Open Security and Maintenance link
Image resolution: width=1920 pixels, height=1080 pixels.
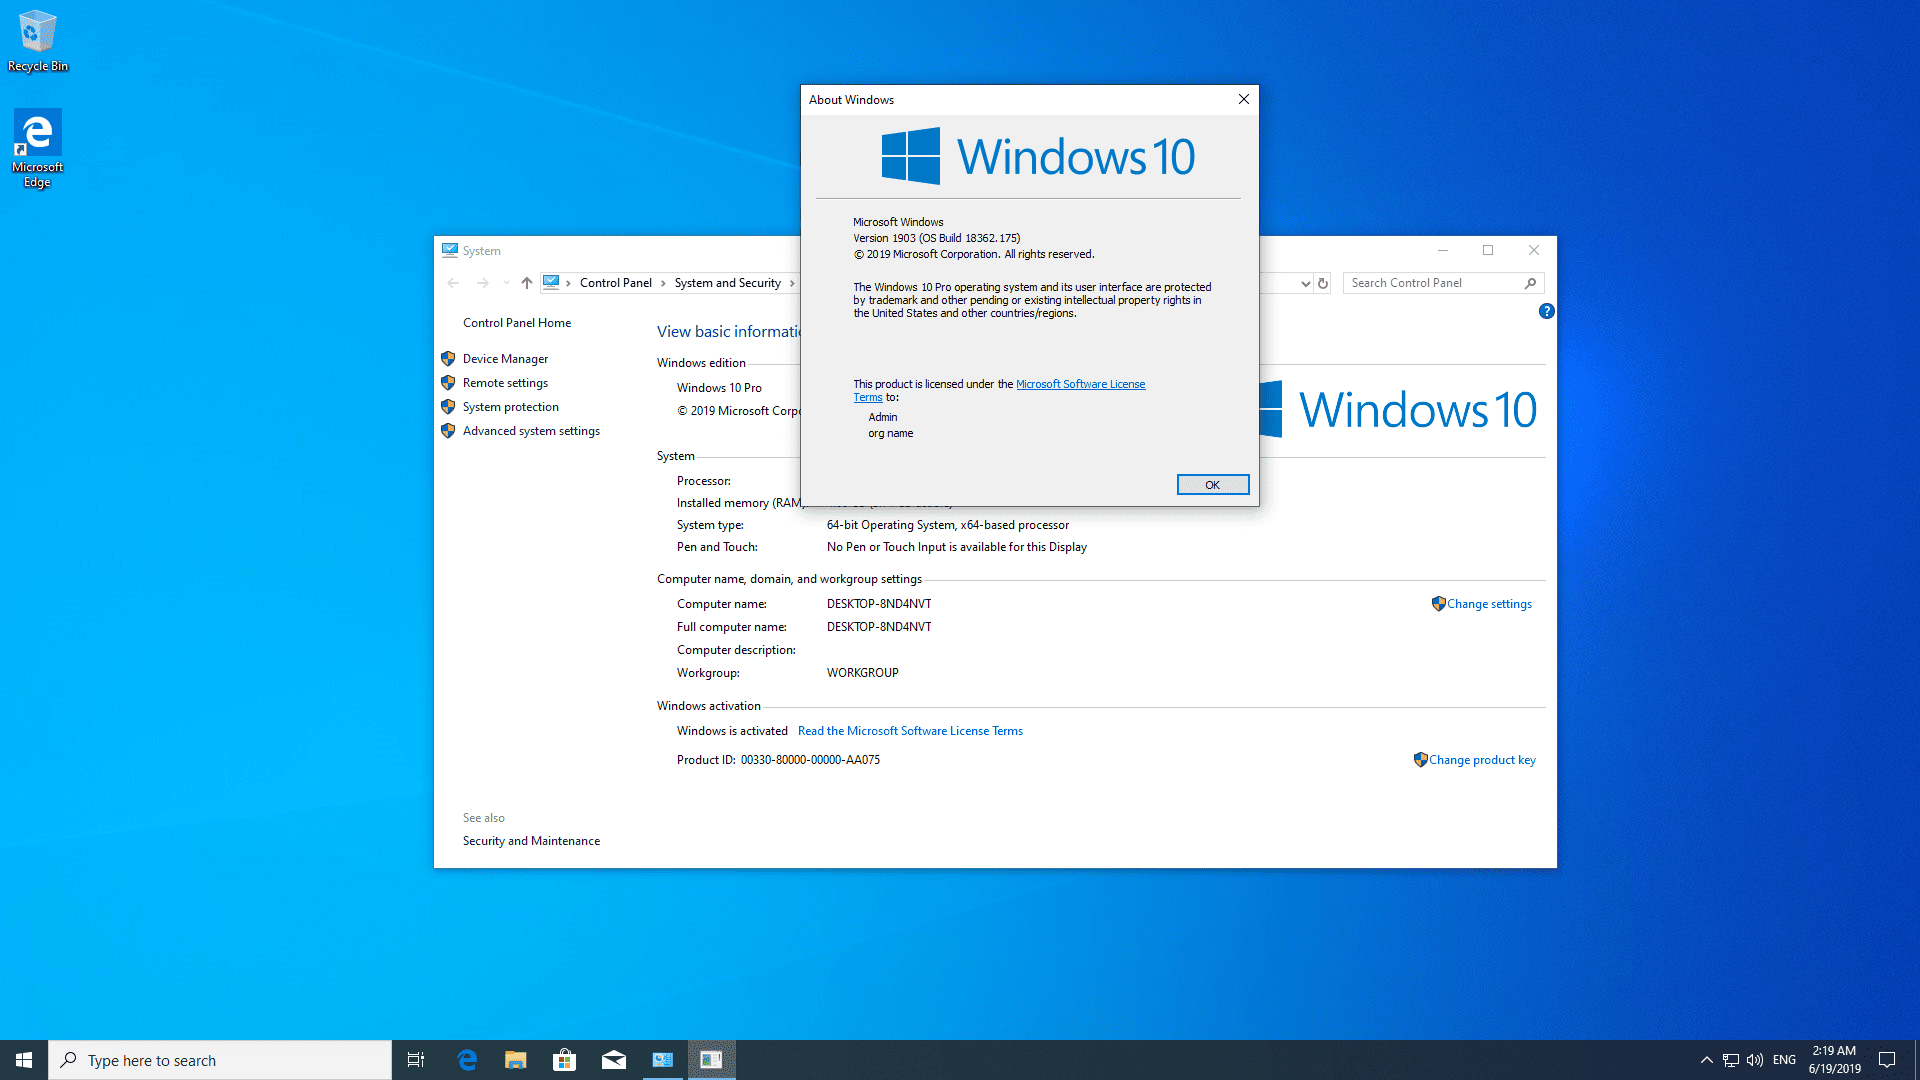click(531, 841)
